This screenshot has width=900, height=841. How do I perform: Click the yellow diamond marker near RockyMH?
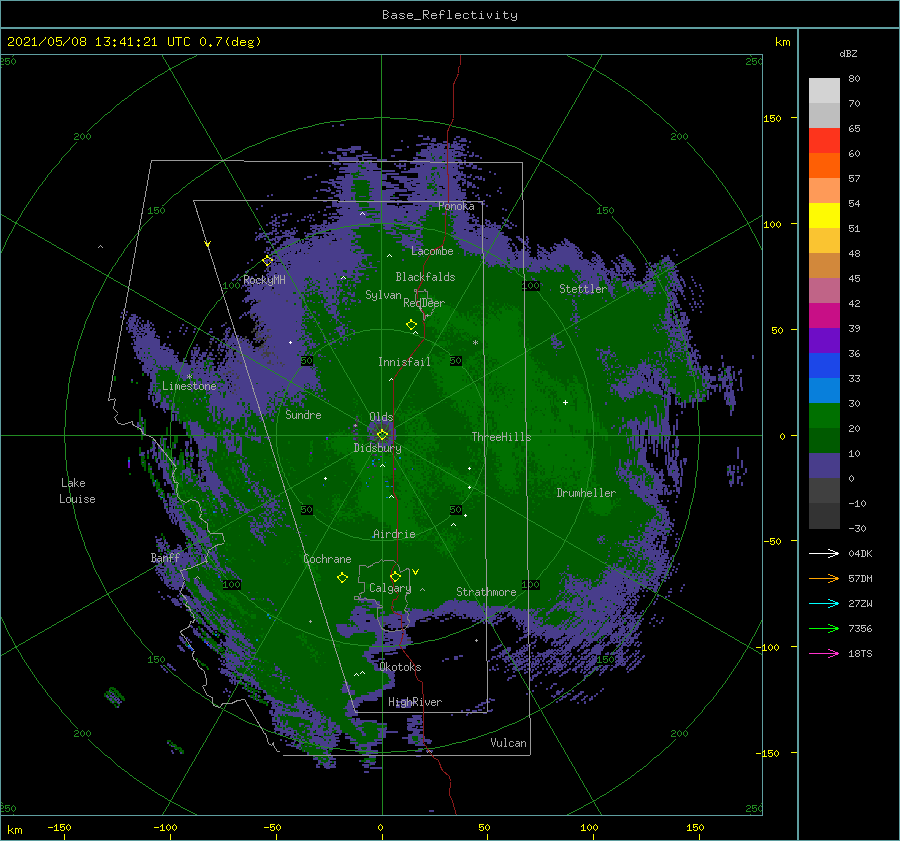[x=267, y=261]
